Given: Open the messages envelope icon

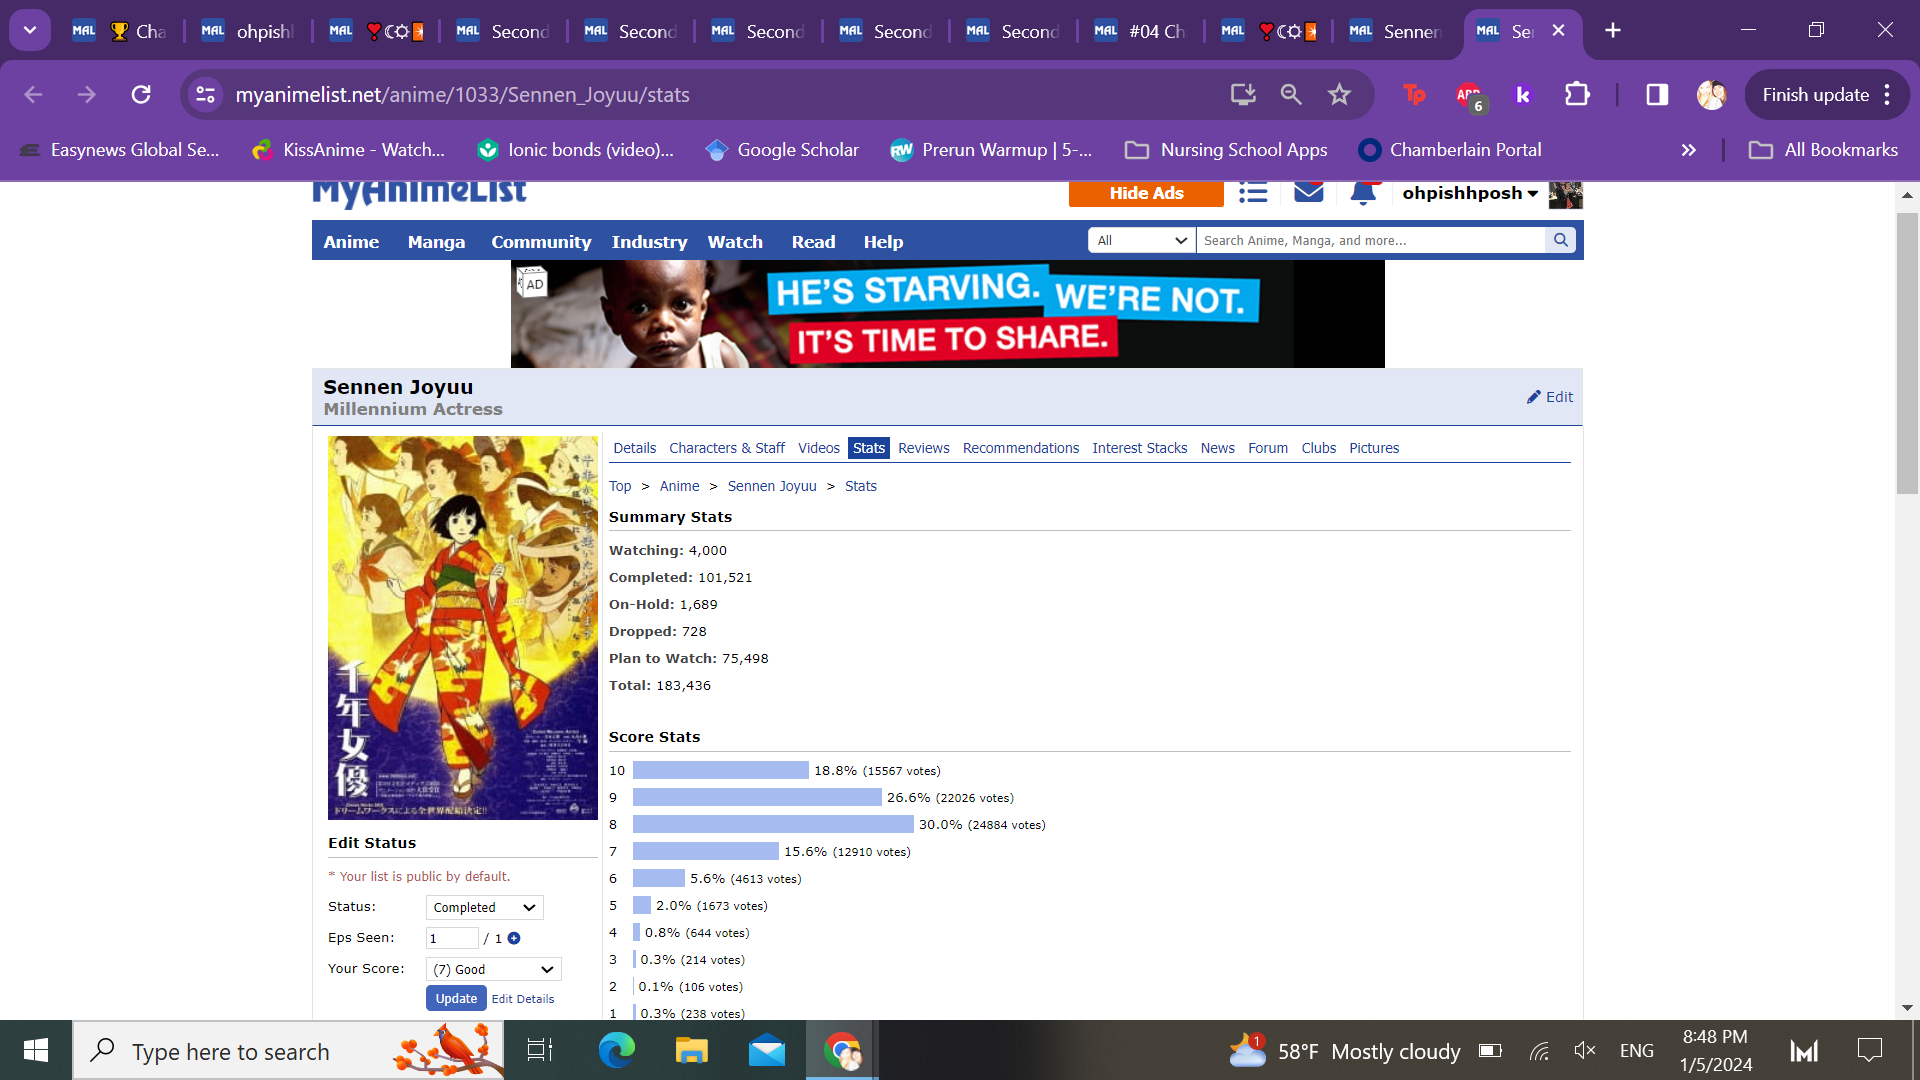Looking at the screenshot, I should pos(1309,192).
